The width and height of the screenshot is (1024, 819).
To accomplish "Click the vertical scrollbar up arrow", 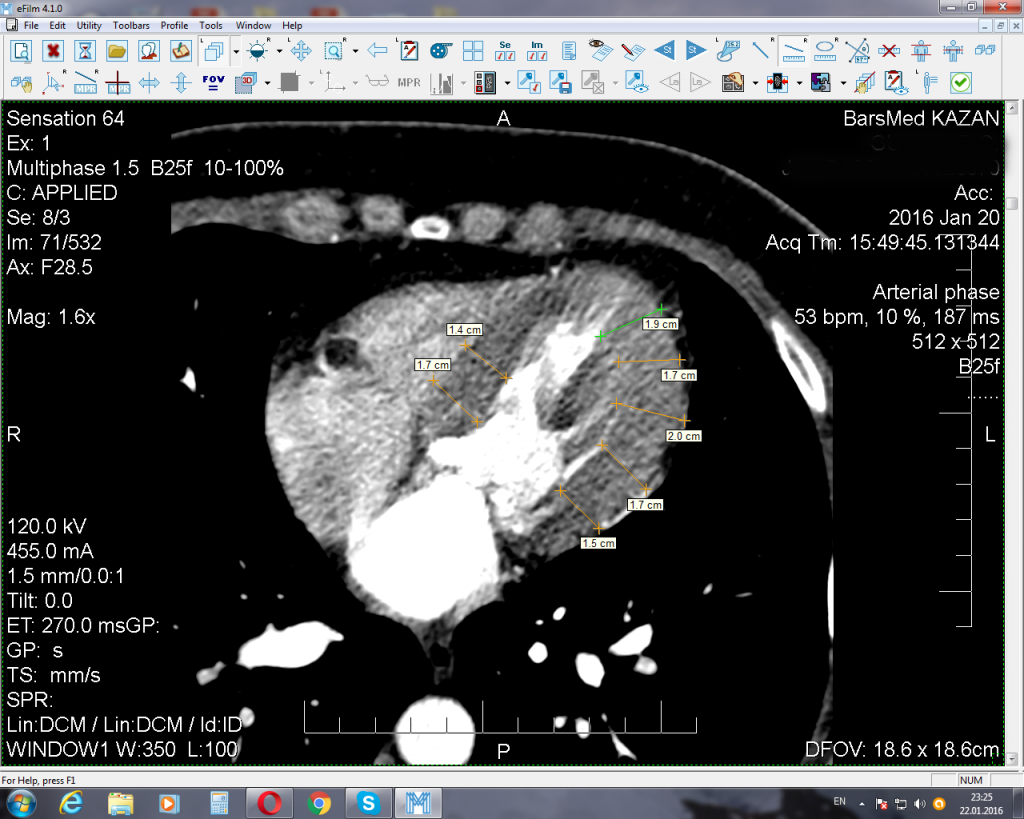I will tap(1012, 108).
